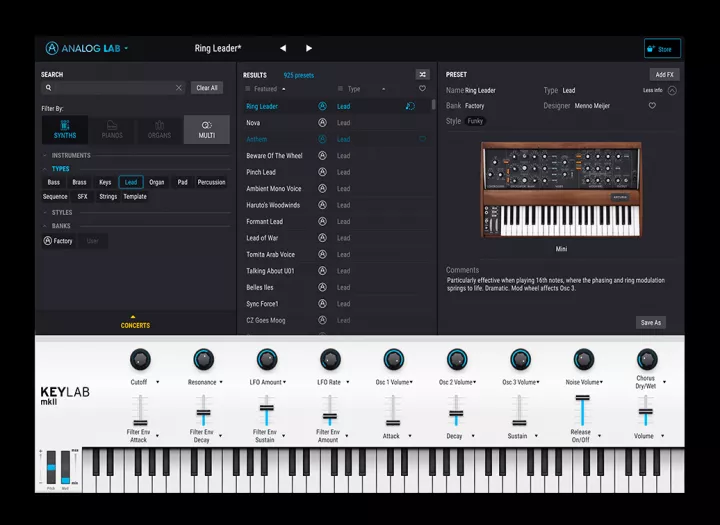
Task: Toggle the Template type filter
Action: (x=135, y=196)
